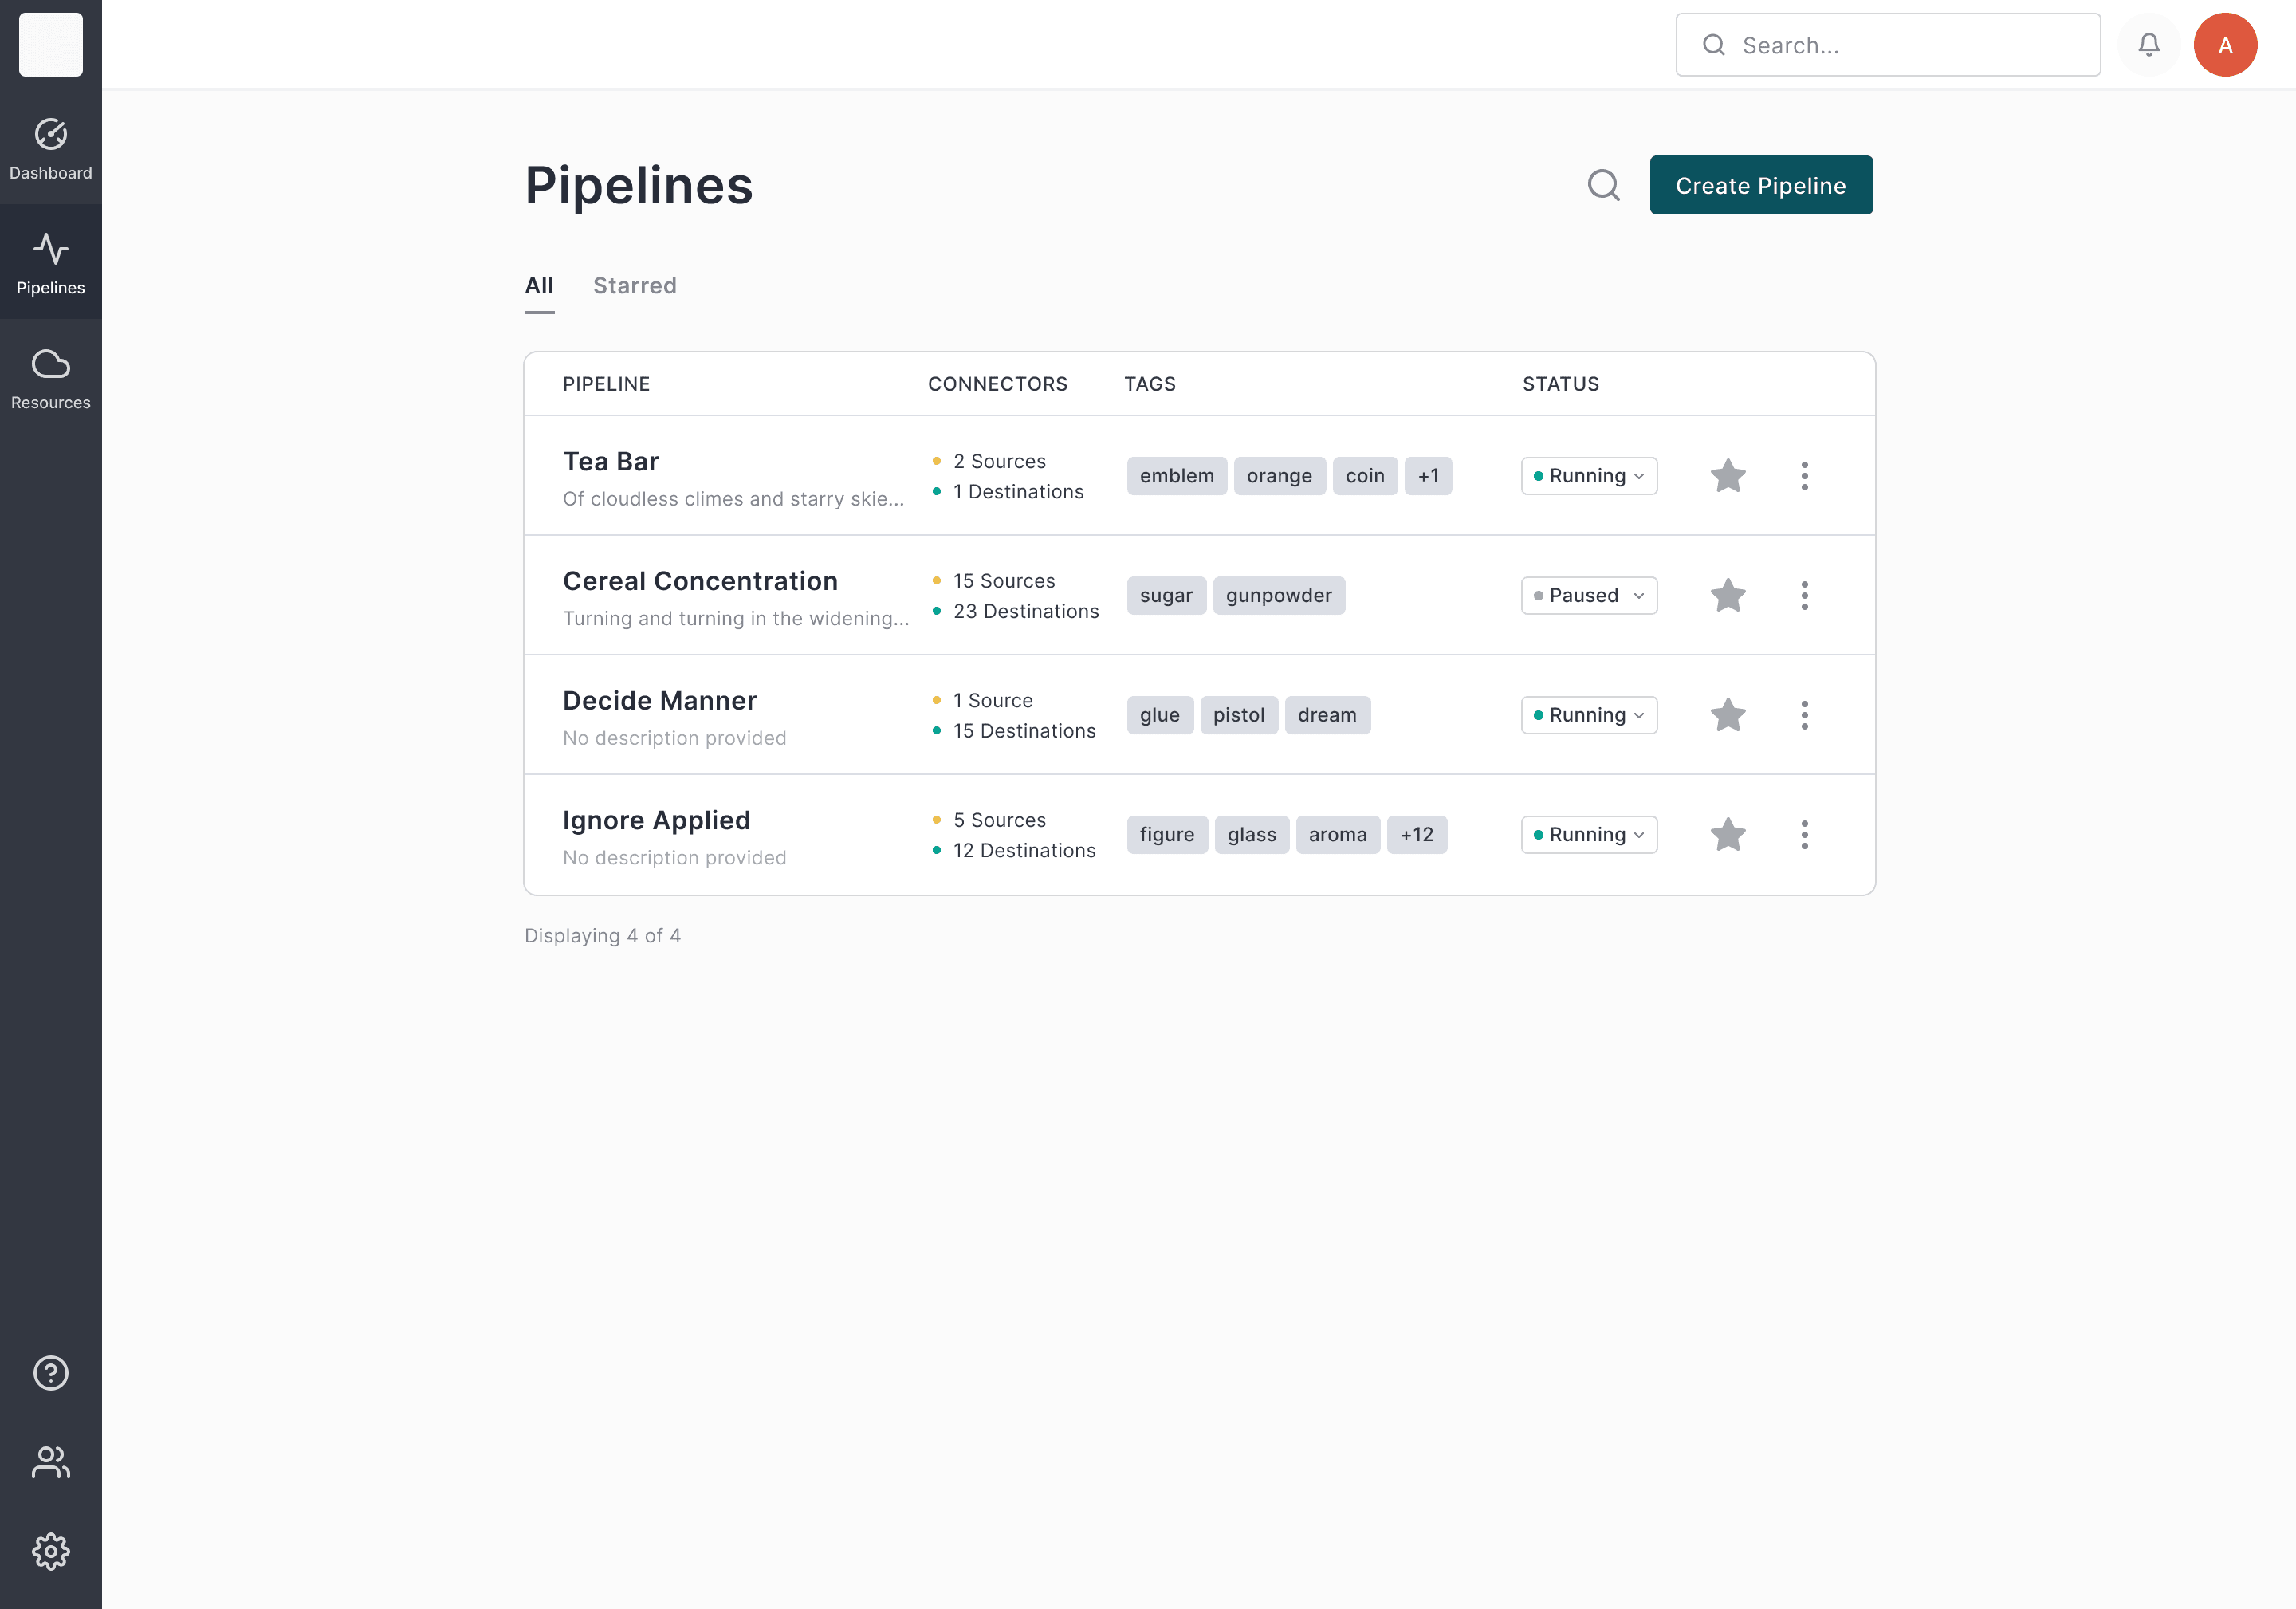Viewport: 2296px width, 1609px height.
Task: Click the pipelines search magnifier icon
Action: coord(1603,185)
